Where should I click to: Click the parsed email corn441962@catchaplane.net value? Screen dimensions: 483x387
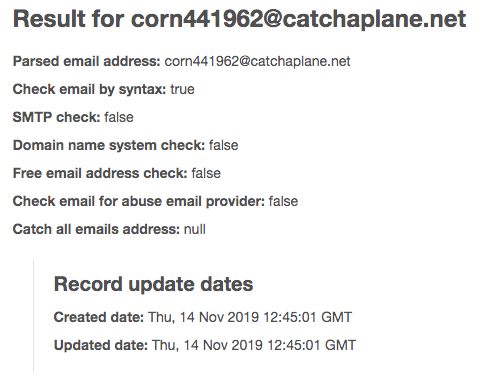coord(257,61)
